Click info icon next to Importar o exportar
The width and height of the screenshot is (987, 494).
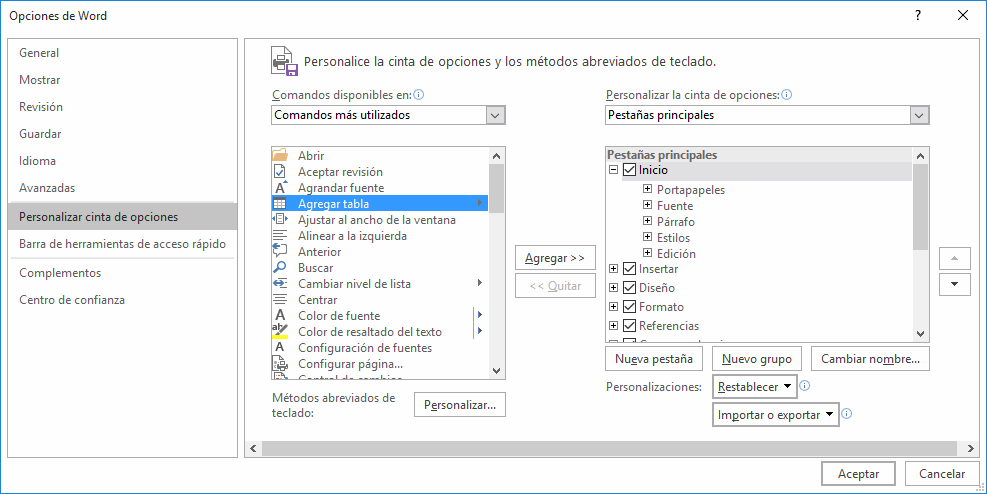(847, 414)
